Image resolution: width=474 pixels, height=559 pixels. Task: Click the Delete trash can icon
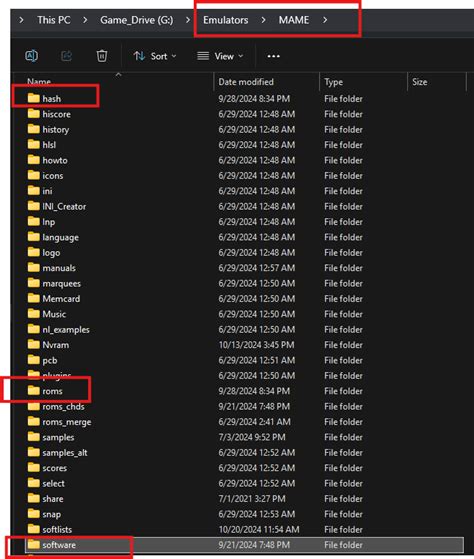(x=102, y=56)
